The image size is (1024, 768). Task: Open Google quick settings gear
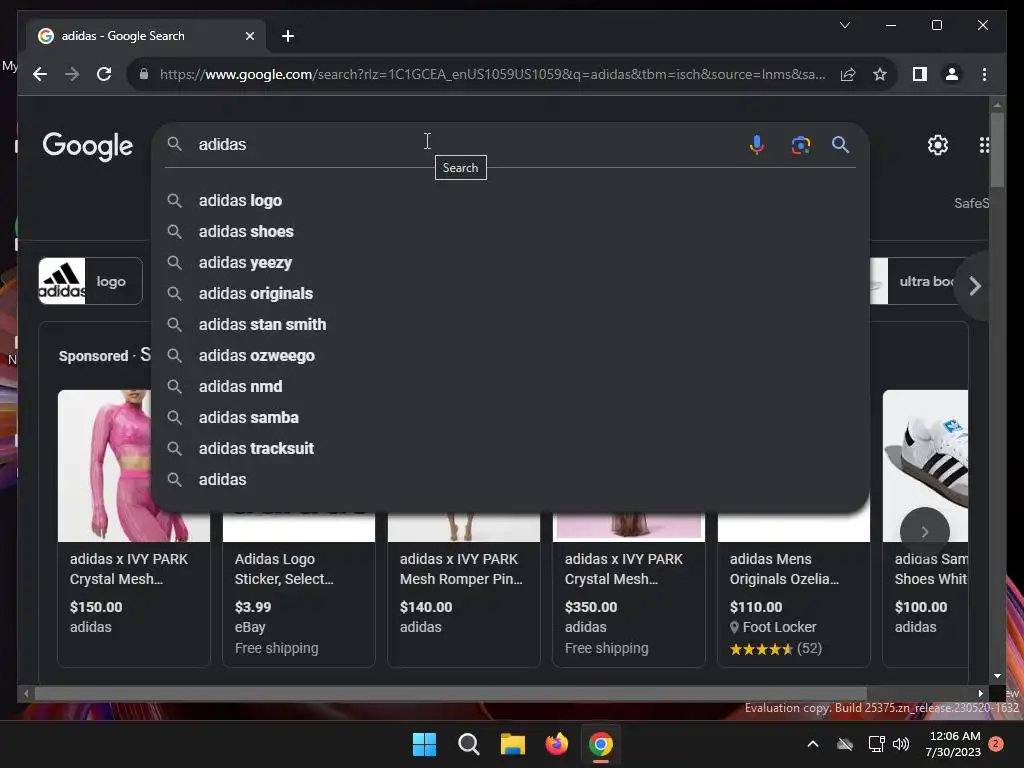[938, 145]
